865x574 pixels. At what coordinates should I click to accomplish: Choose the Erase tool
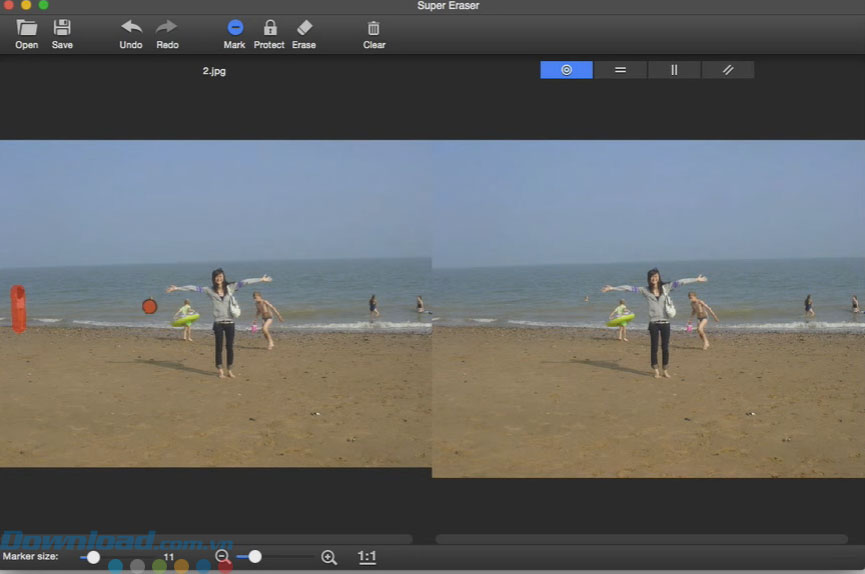[x=304, y=28]
